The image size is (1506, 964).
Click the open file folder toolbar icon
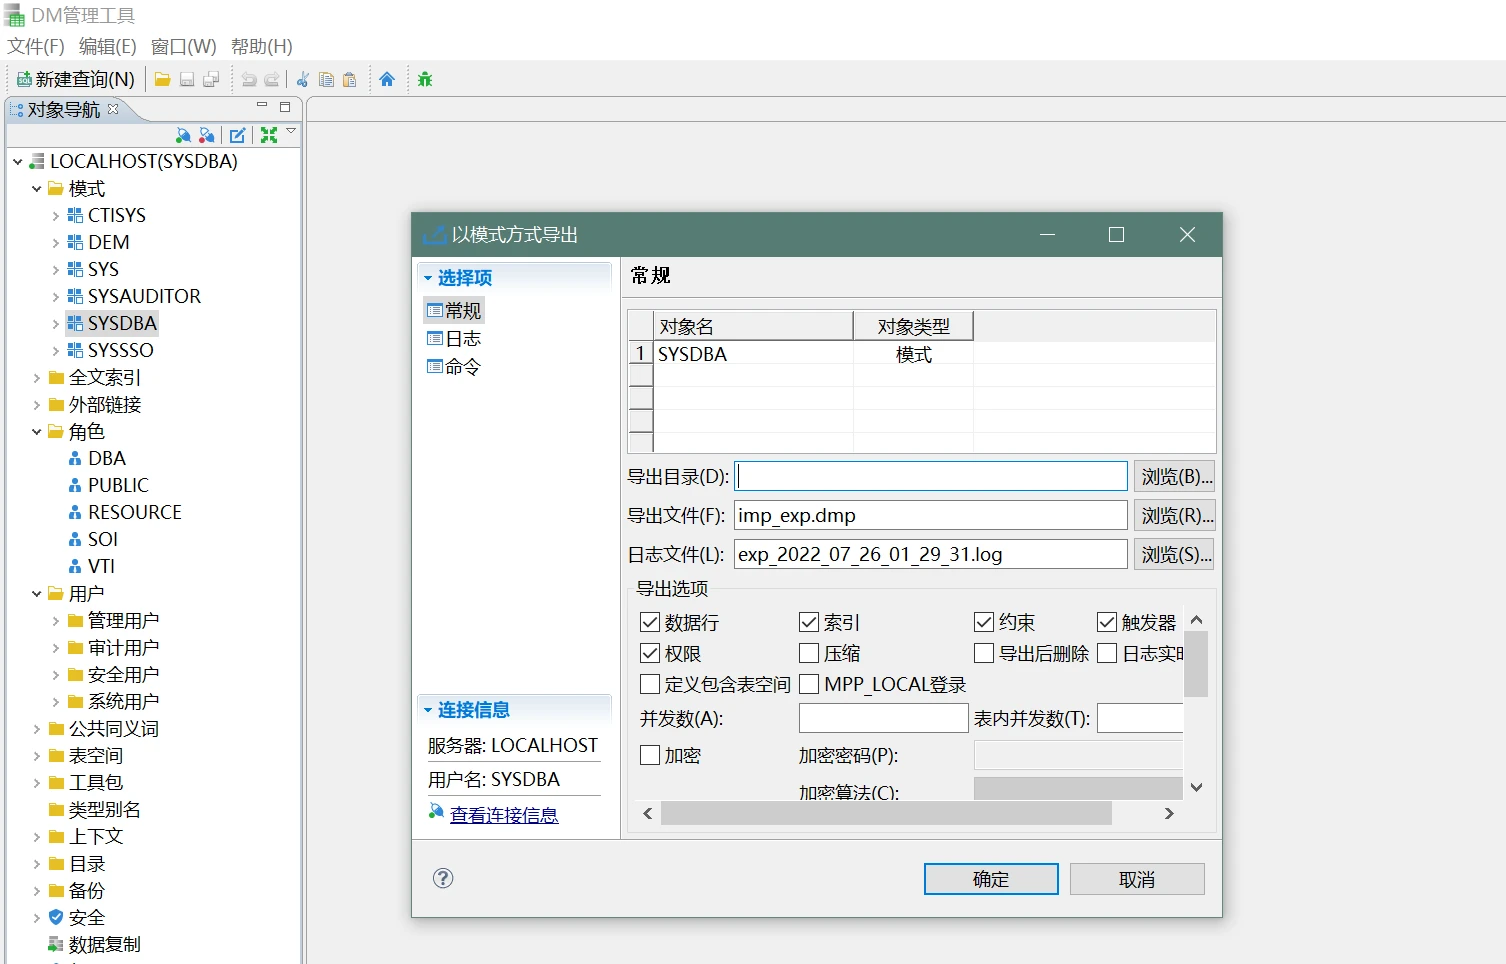pos(162,80)
